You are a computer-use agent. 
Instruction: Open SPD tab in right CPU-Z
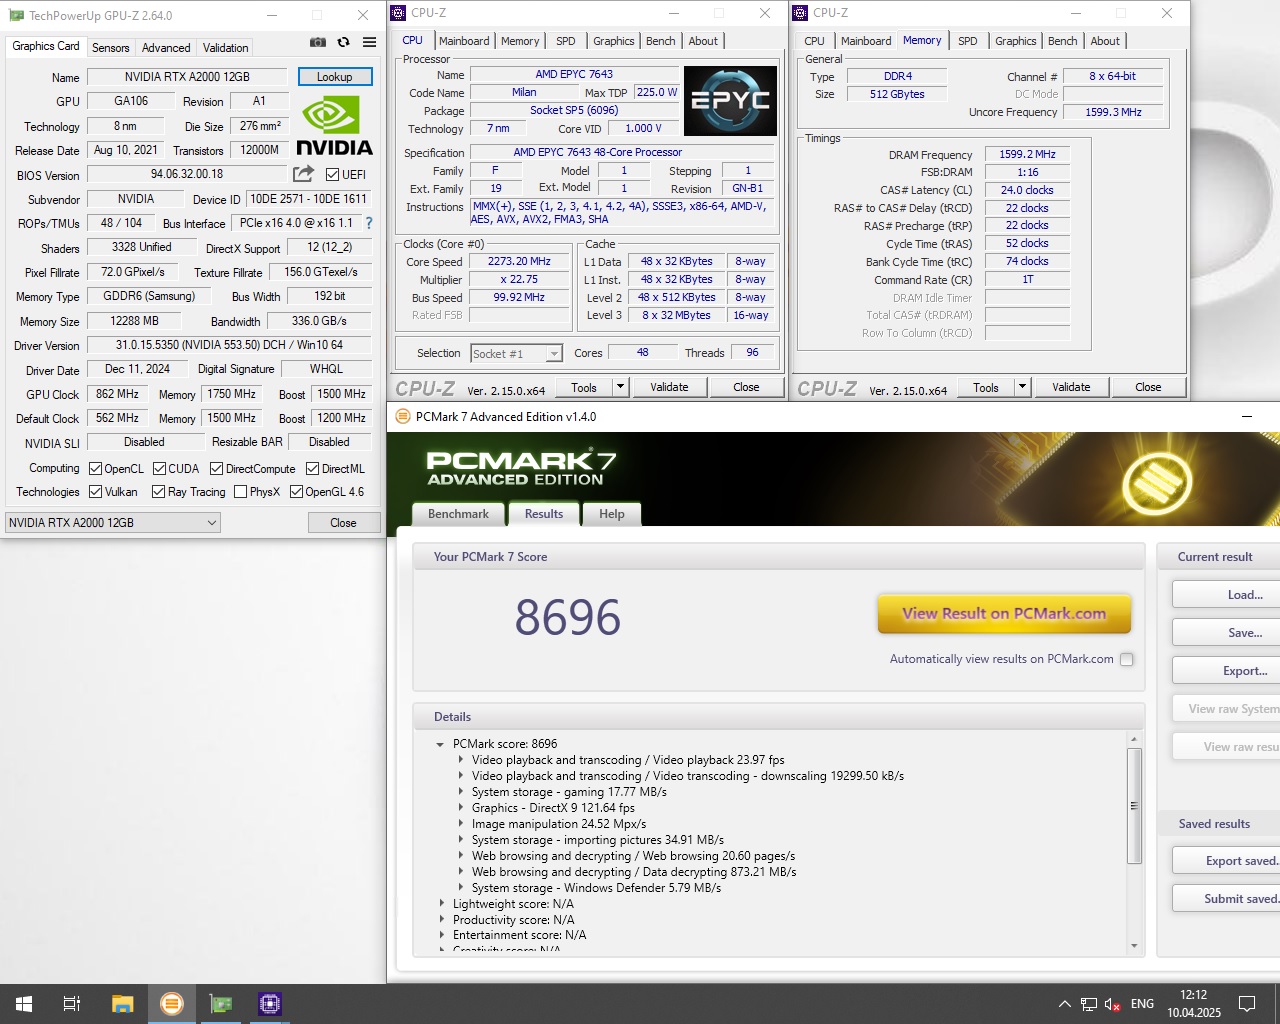pyautogui.click(x=967, y=41)
